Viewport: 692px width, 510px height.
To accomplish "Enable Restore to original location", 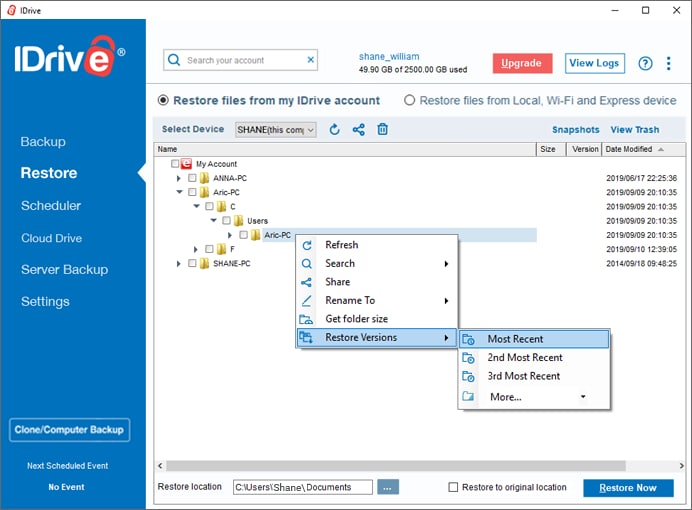I will pyautogui.click(x=453, y=487).
